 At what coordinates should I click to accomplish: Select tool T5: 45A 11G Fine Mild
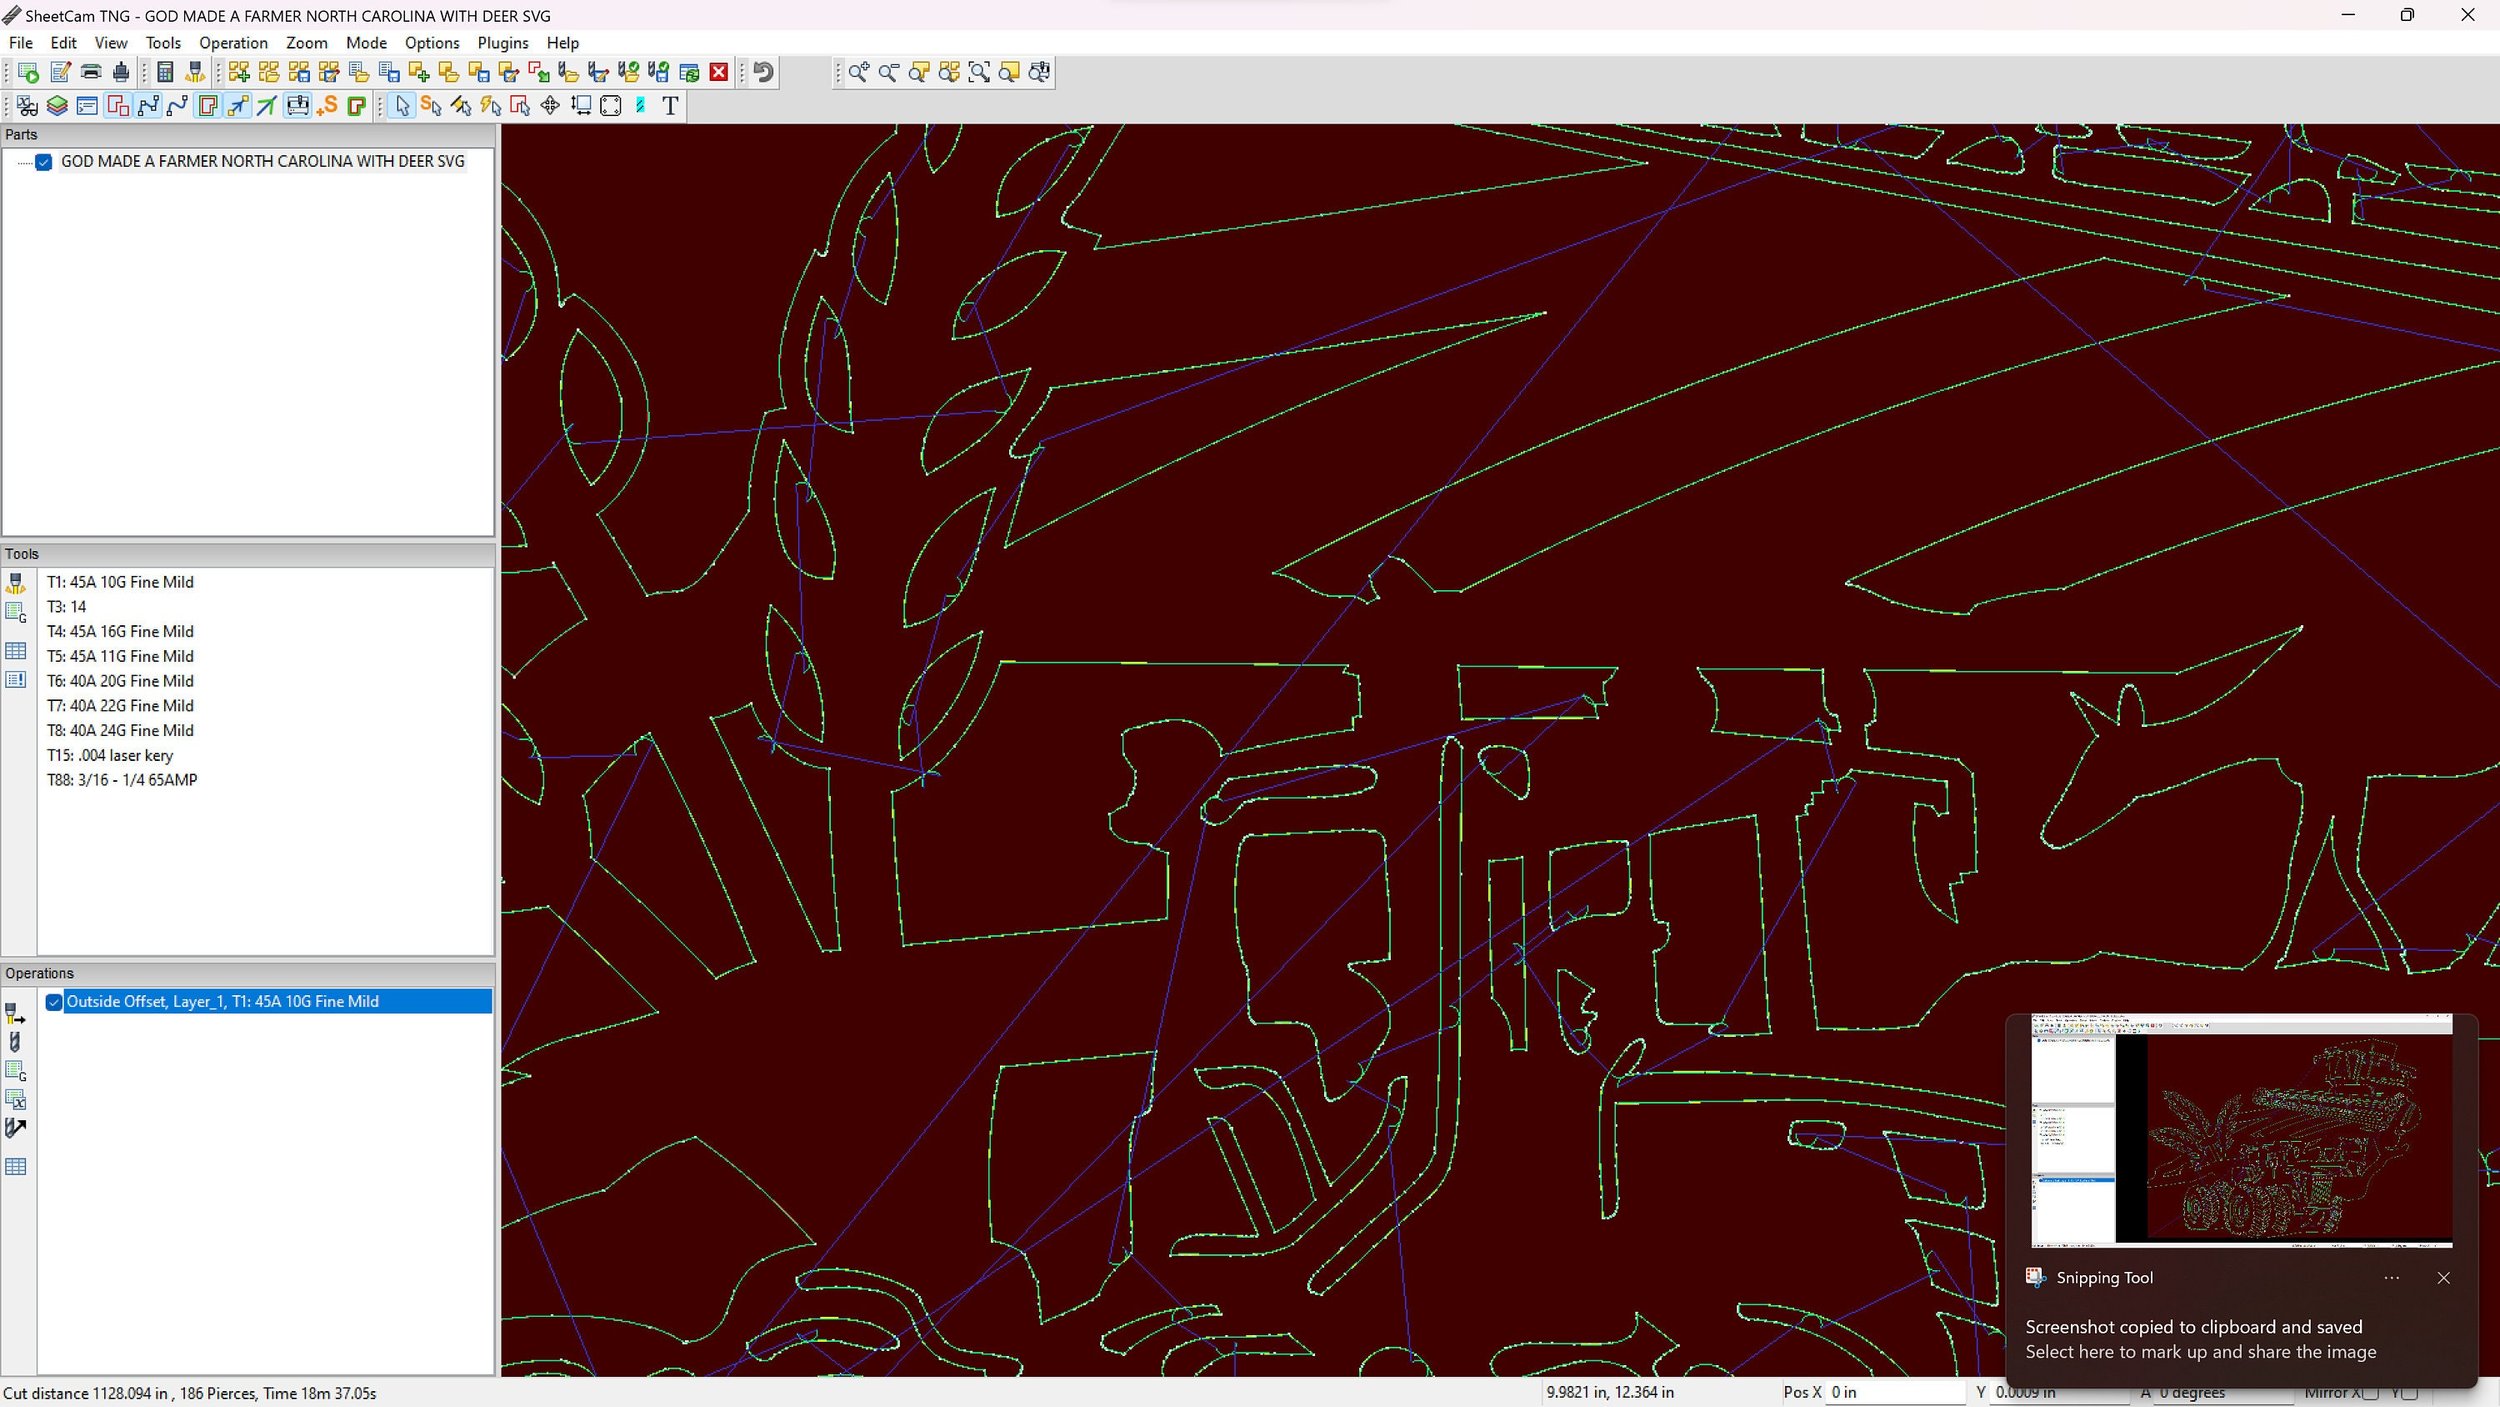pyautogui.click(x=120, y=657)
